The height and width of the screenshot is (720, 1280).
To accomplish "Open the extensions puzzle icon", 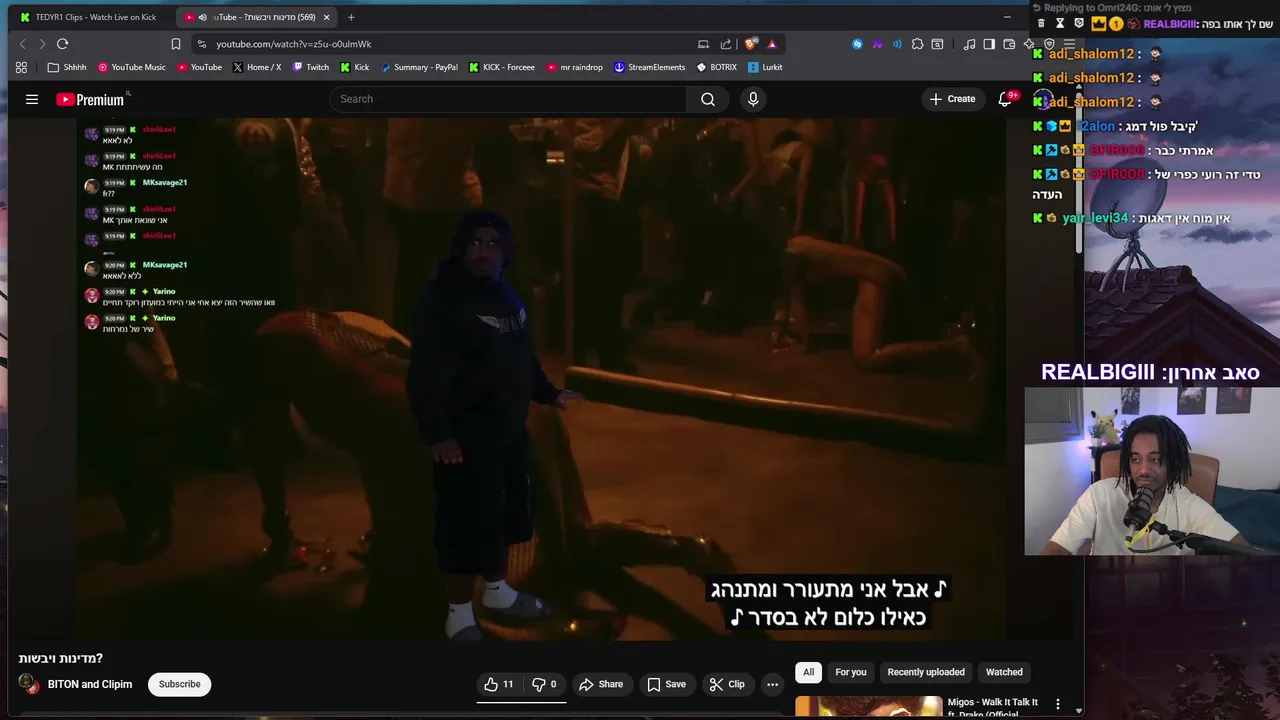I will (x=917, y=44).
